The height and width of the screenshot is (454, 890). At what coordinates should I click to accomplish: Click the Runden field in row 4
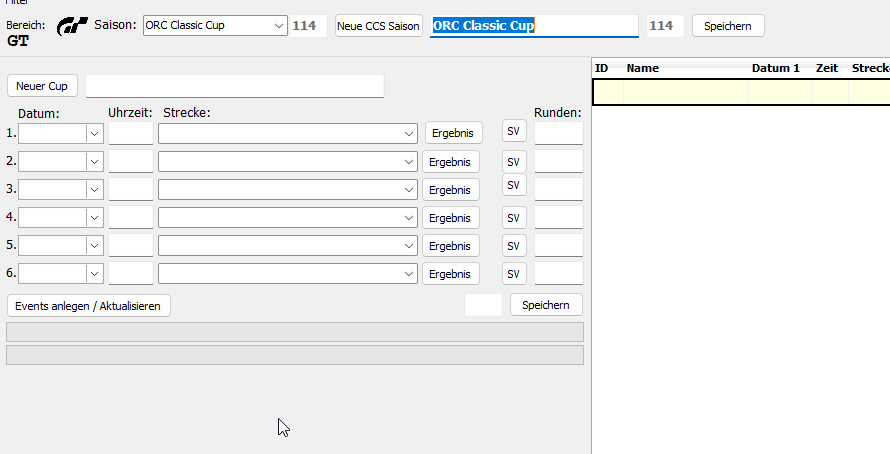point(558,218)
